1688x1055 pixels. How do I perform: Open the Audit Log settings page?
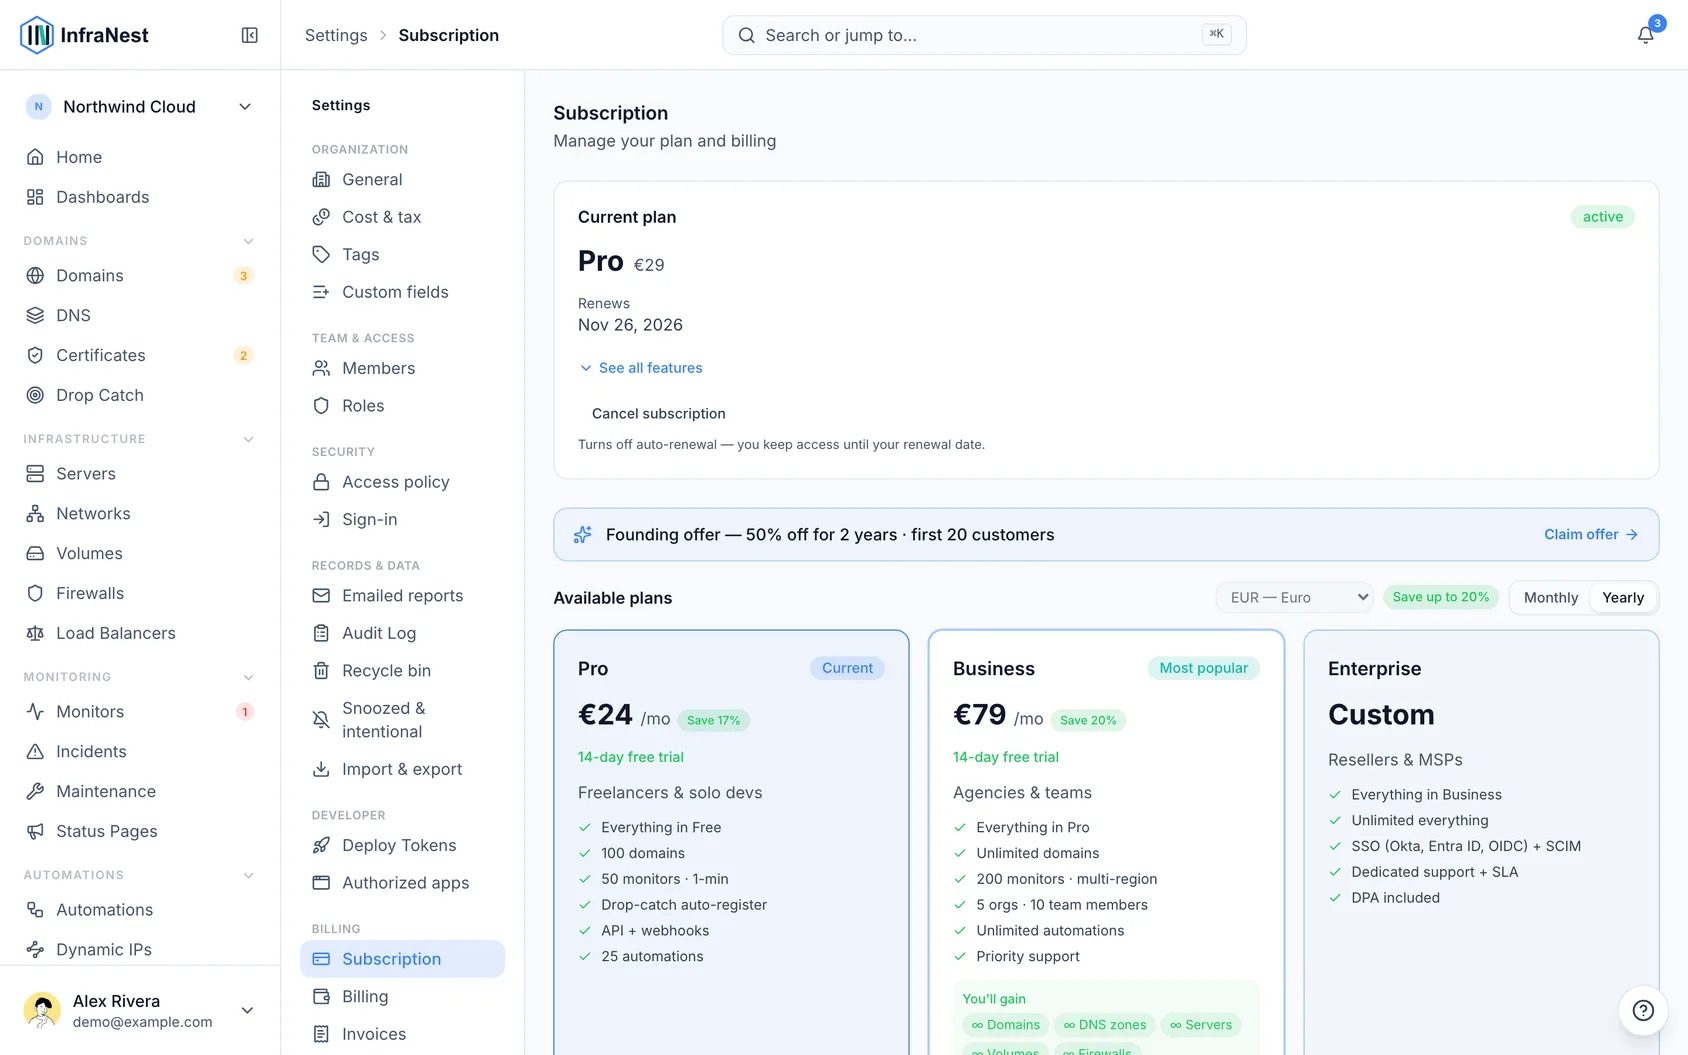[402, 633]
